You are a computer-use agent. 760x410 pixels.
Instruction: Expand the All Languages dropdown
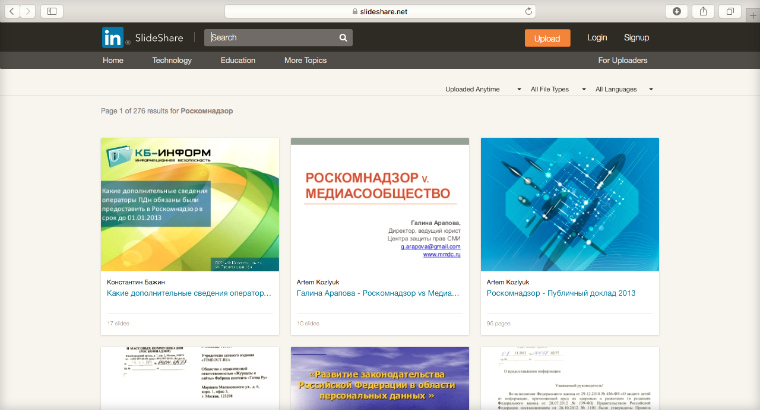point(624,89)
